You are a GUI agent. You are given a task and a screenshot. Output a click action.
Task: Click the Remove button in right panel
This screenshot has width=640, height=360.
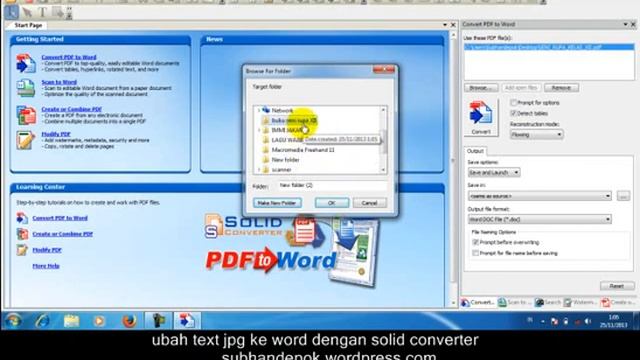click(x=562, y=88)
